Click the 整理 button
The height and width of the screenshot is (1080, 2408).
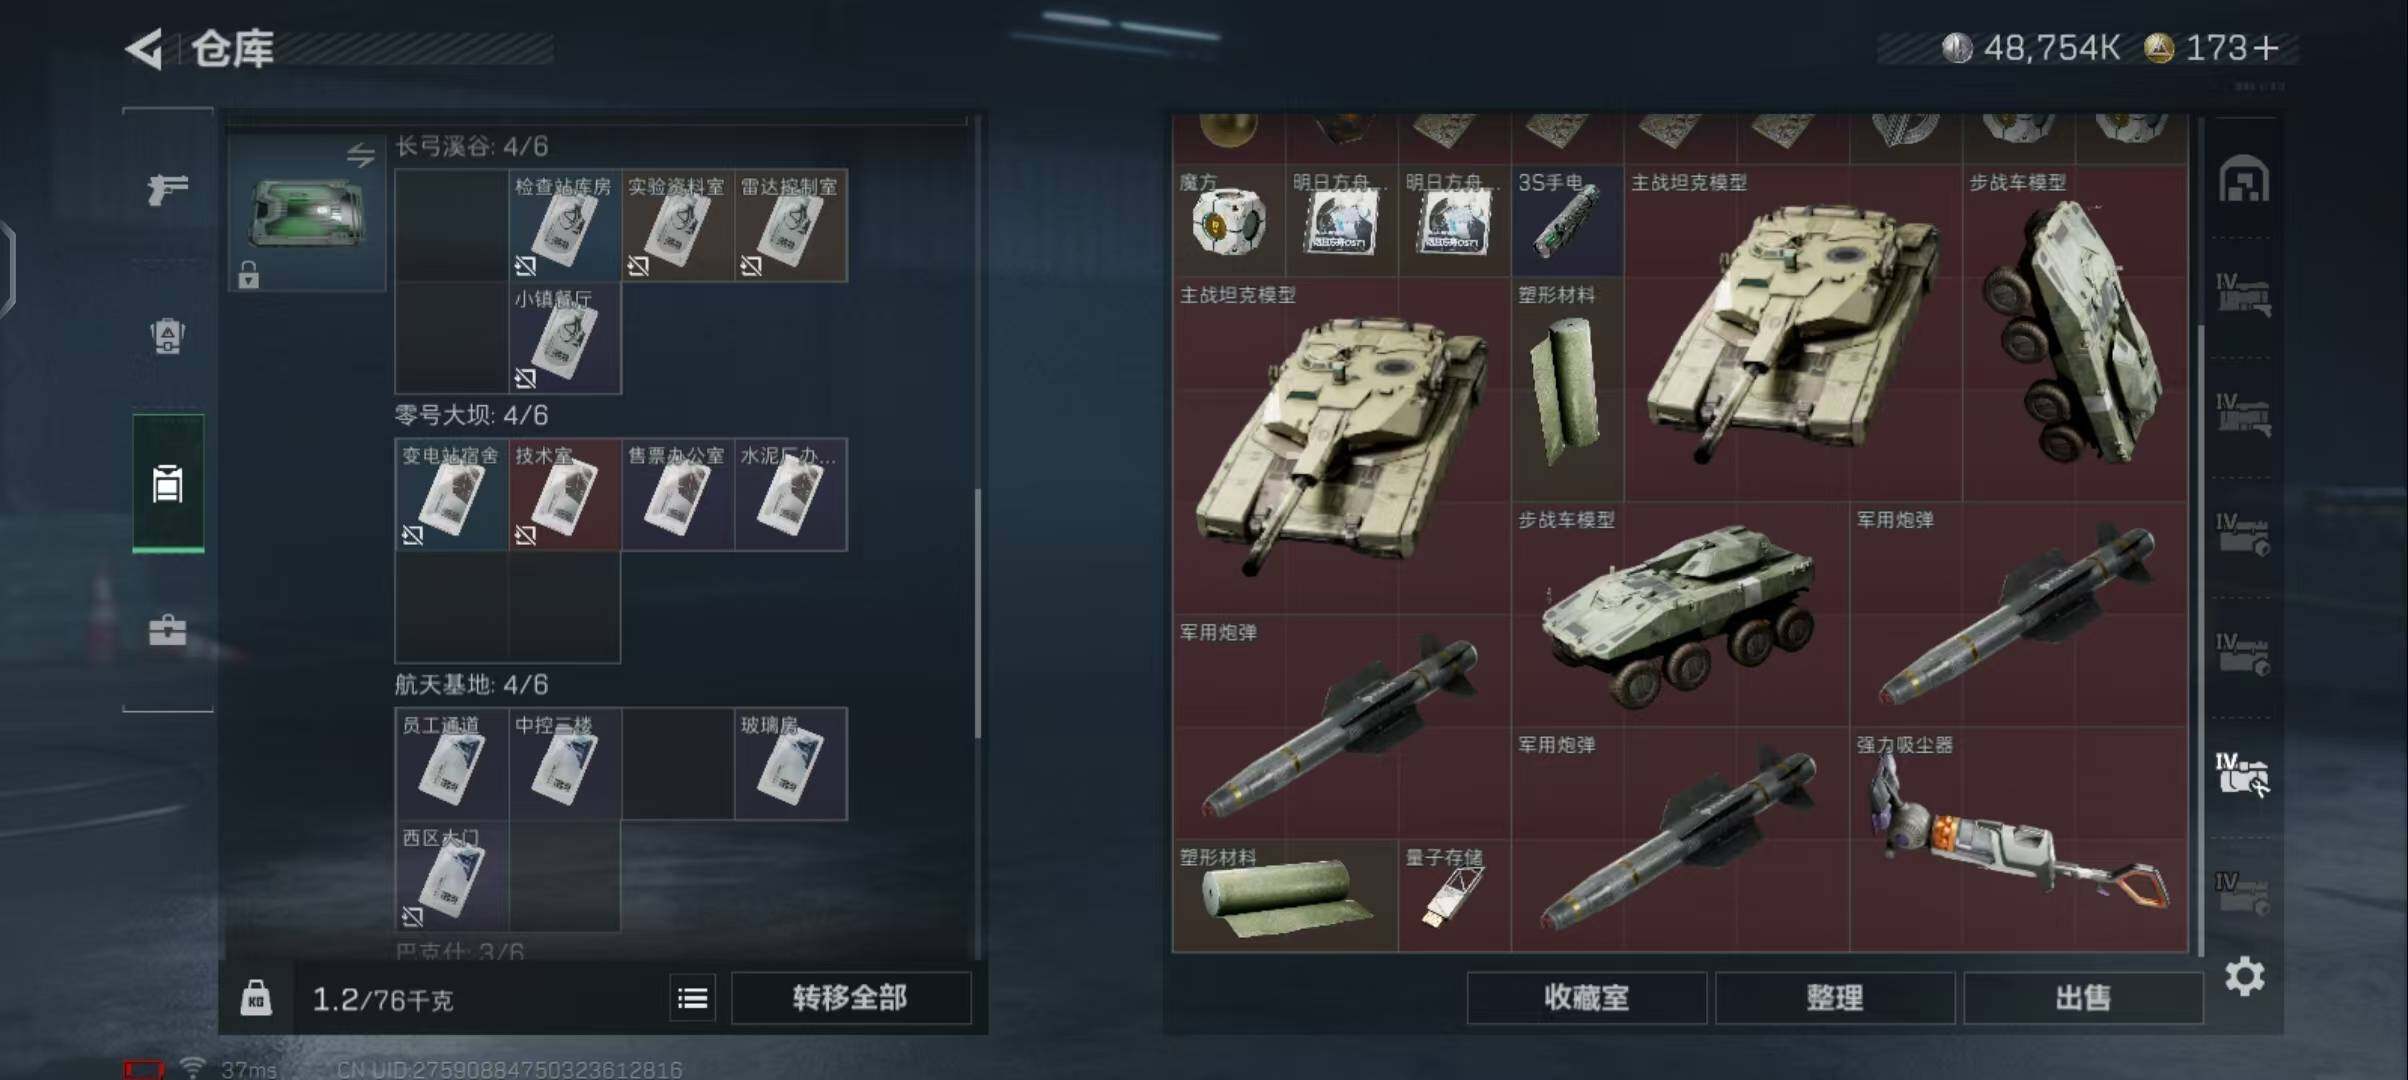tap(1835, 998)
